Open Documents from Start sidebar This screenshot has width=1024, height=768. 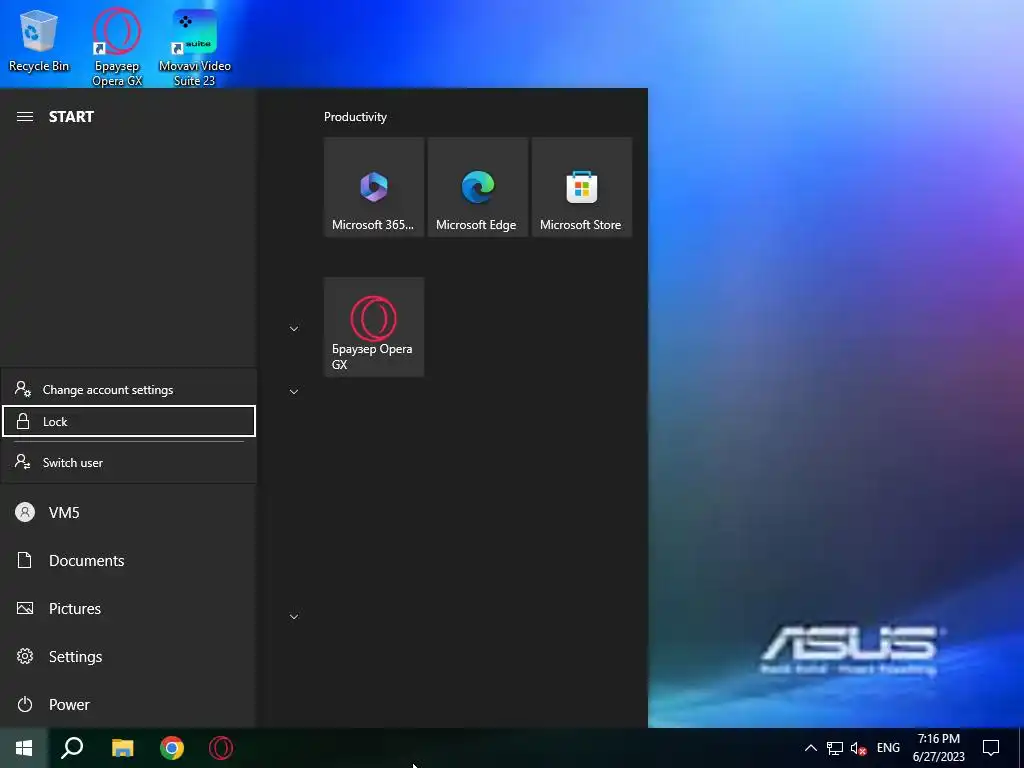coord(129,560)
